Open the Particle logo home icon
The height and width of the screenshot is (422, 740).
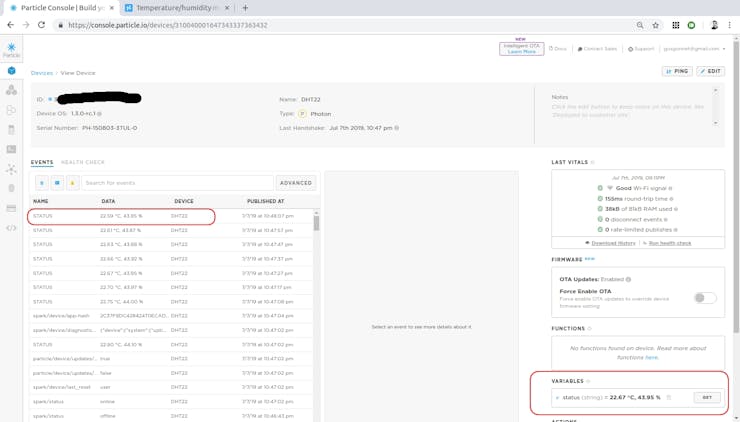tap(11, 49)
